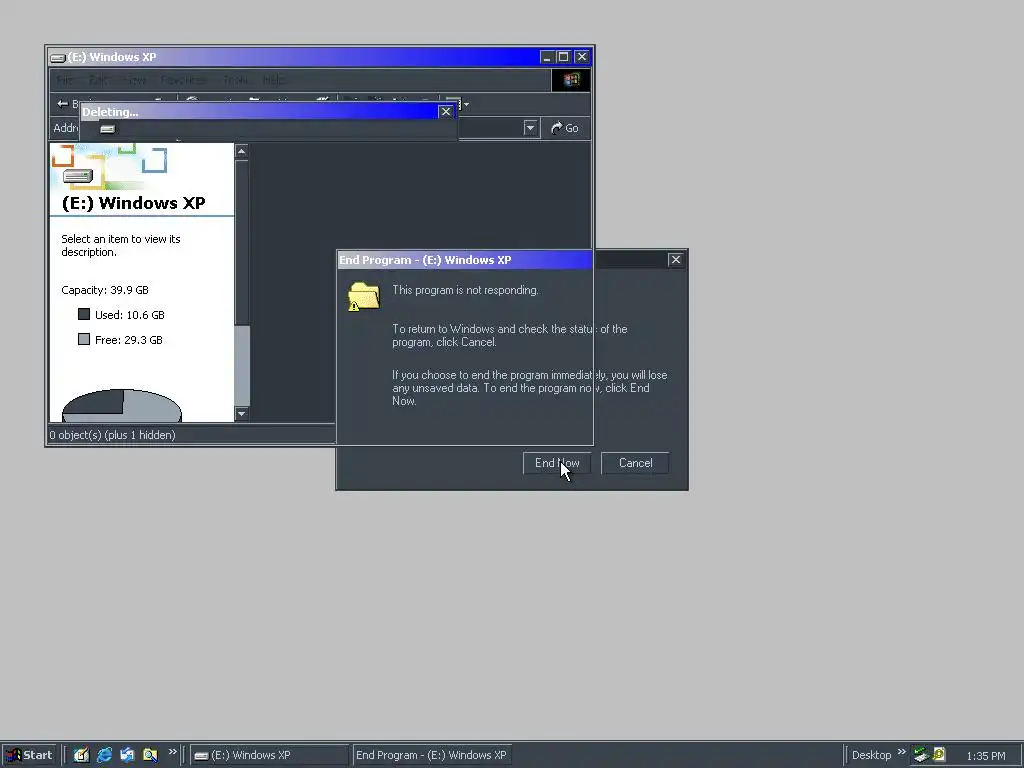Expand the quick launch overflow chevron
This screenshot has height=768, width=1024.
click(172, 752)
